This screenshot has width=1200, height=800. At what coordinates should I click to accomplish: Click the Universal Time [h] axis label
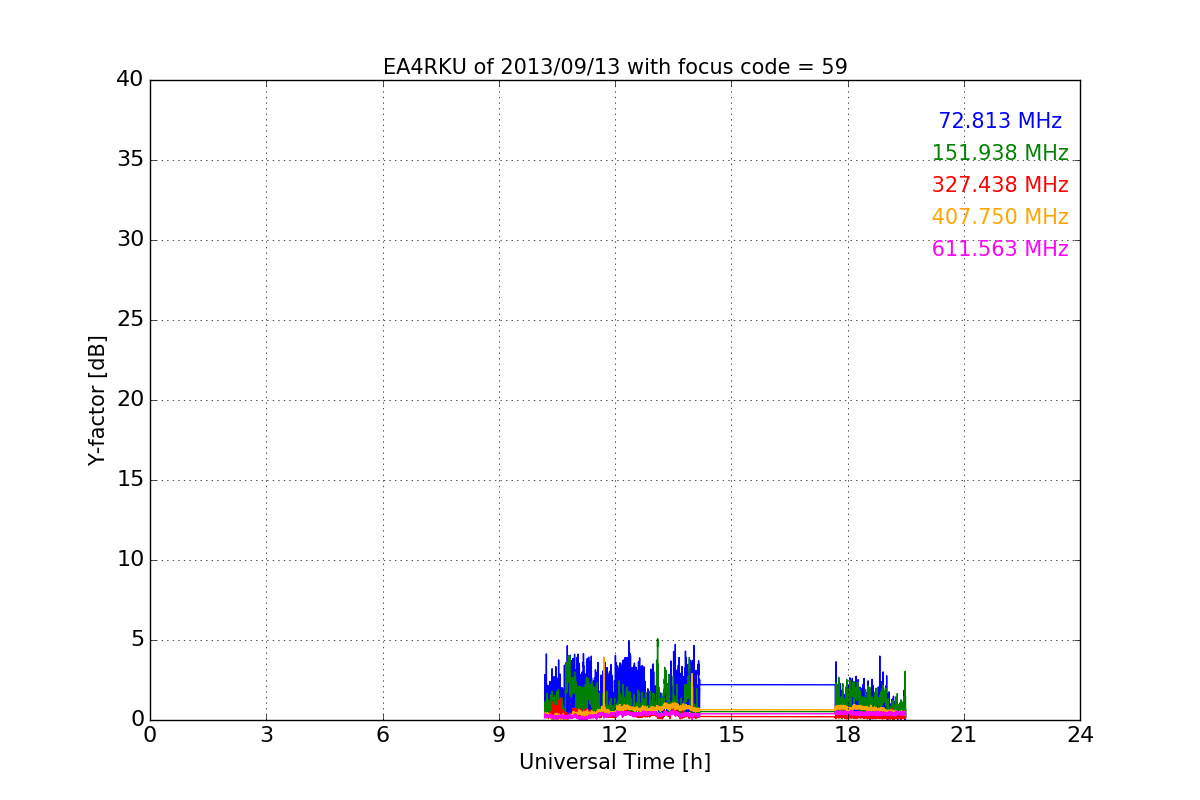[x=615, y=762]
